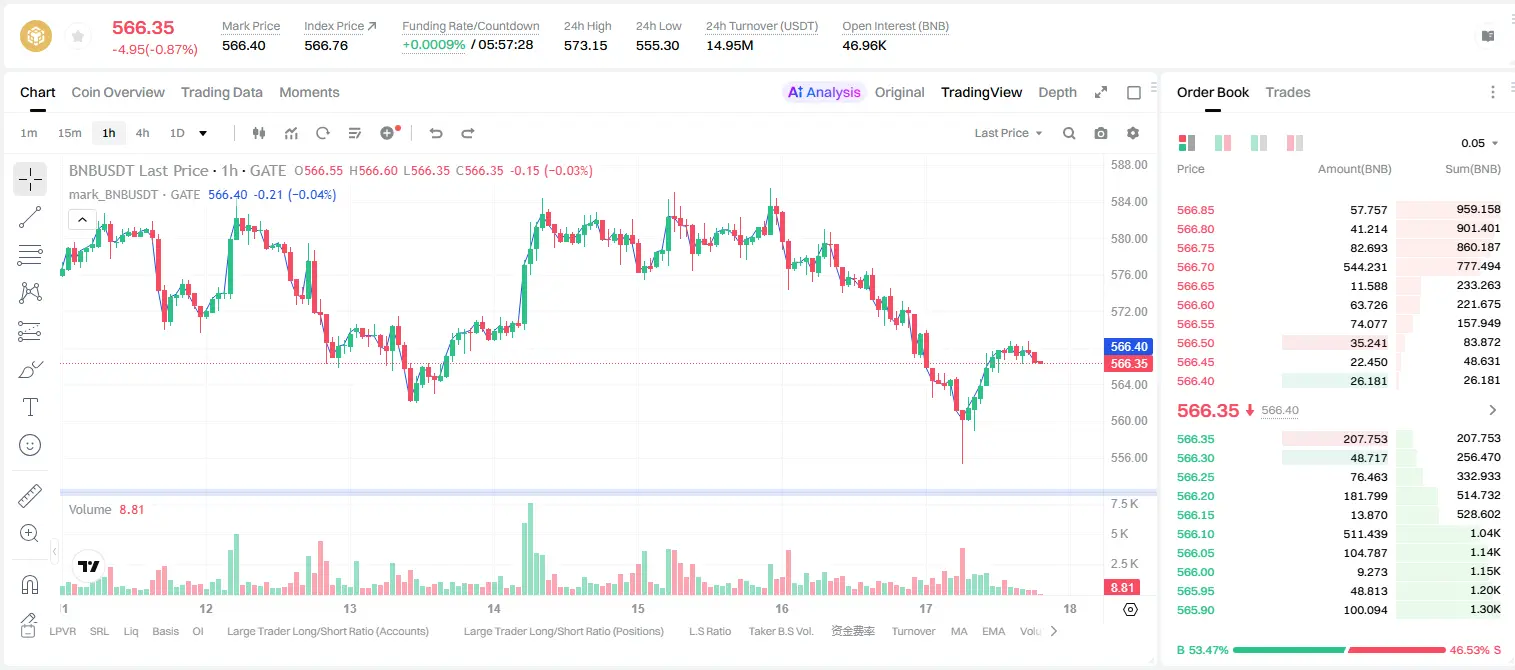
Task: Switch chart to Depth view
Action: pyautogui.click(x=1057, y=92)
